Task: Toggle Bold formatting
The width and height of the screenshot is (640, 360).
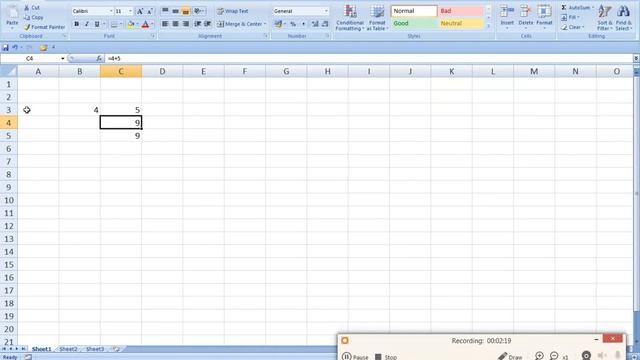Action: [76, 24]
